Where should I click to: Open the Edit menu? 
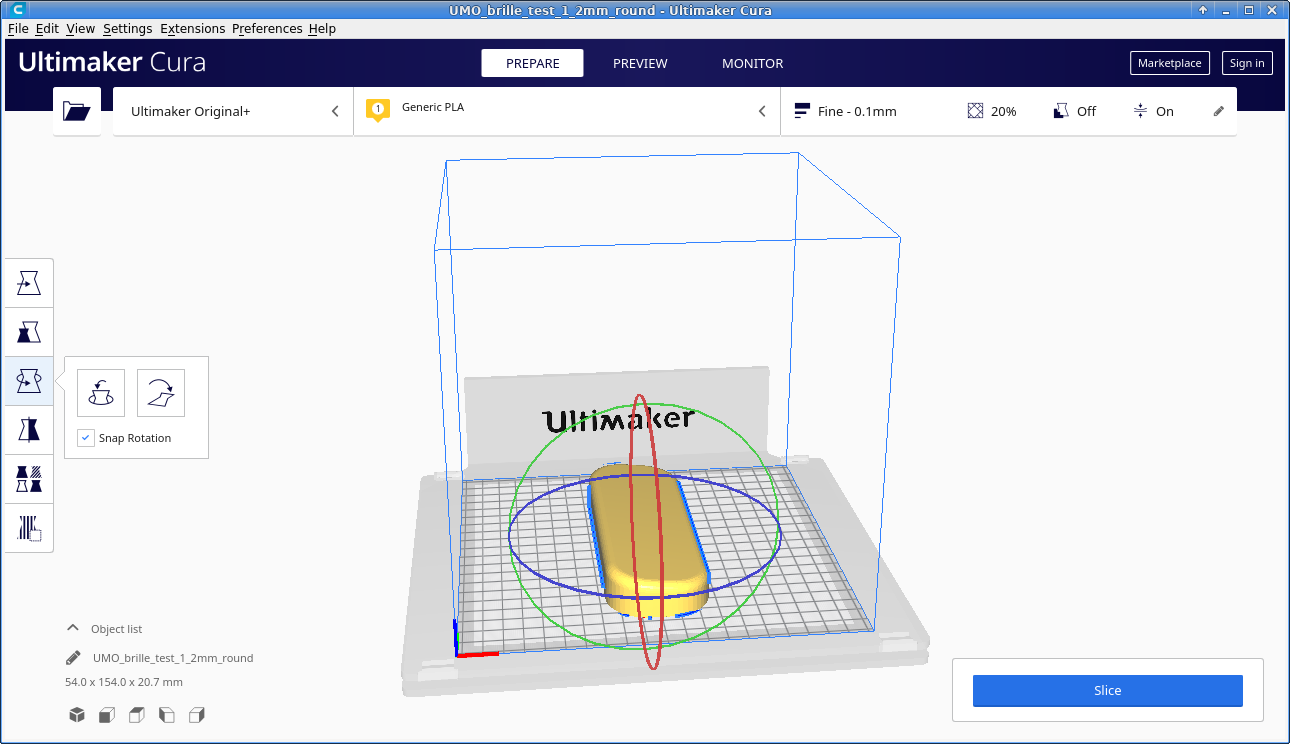[47, 29]
